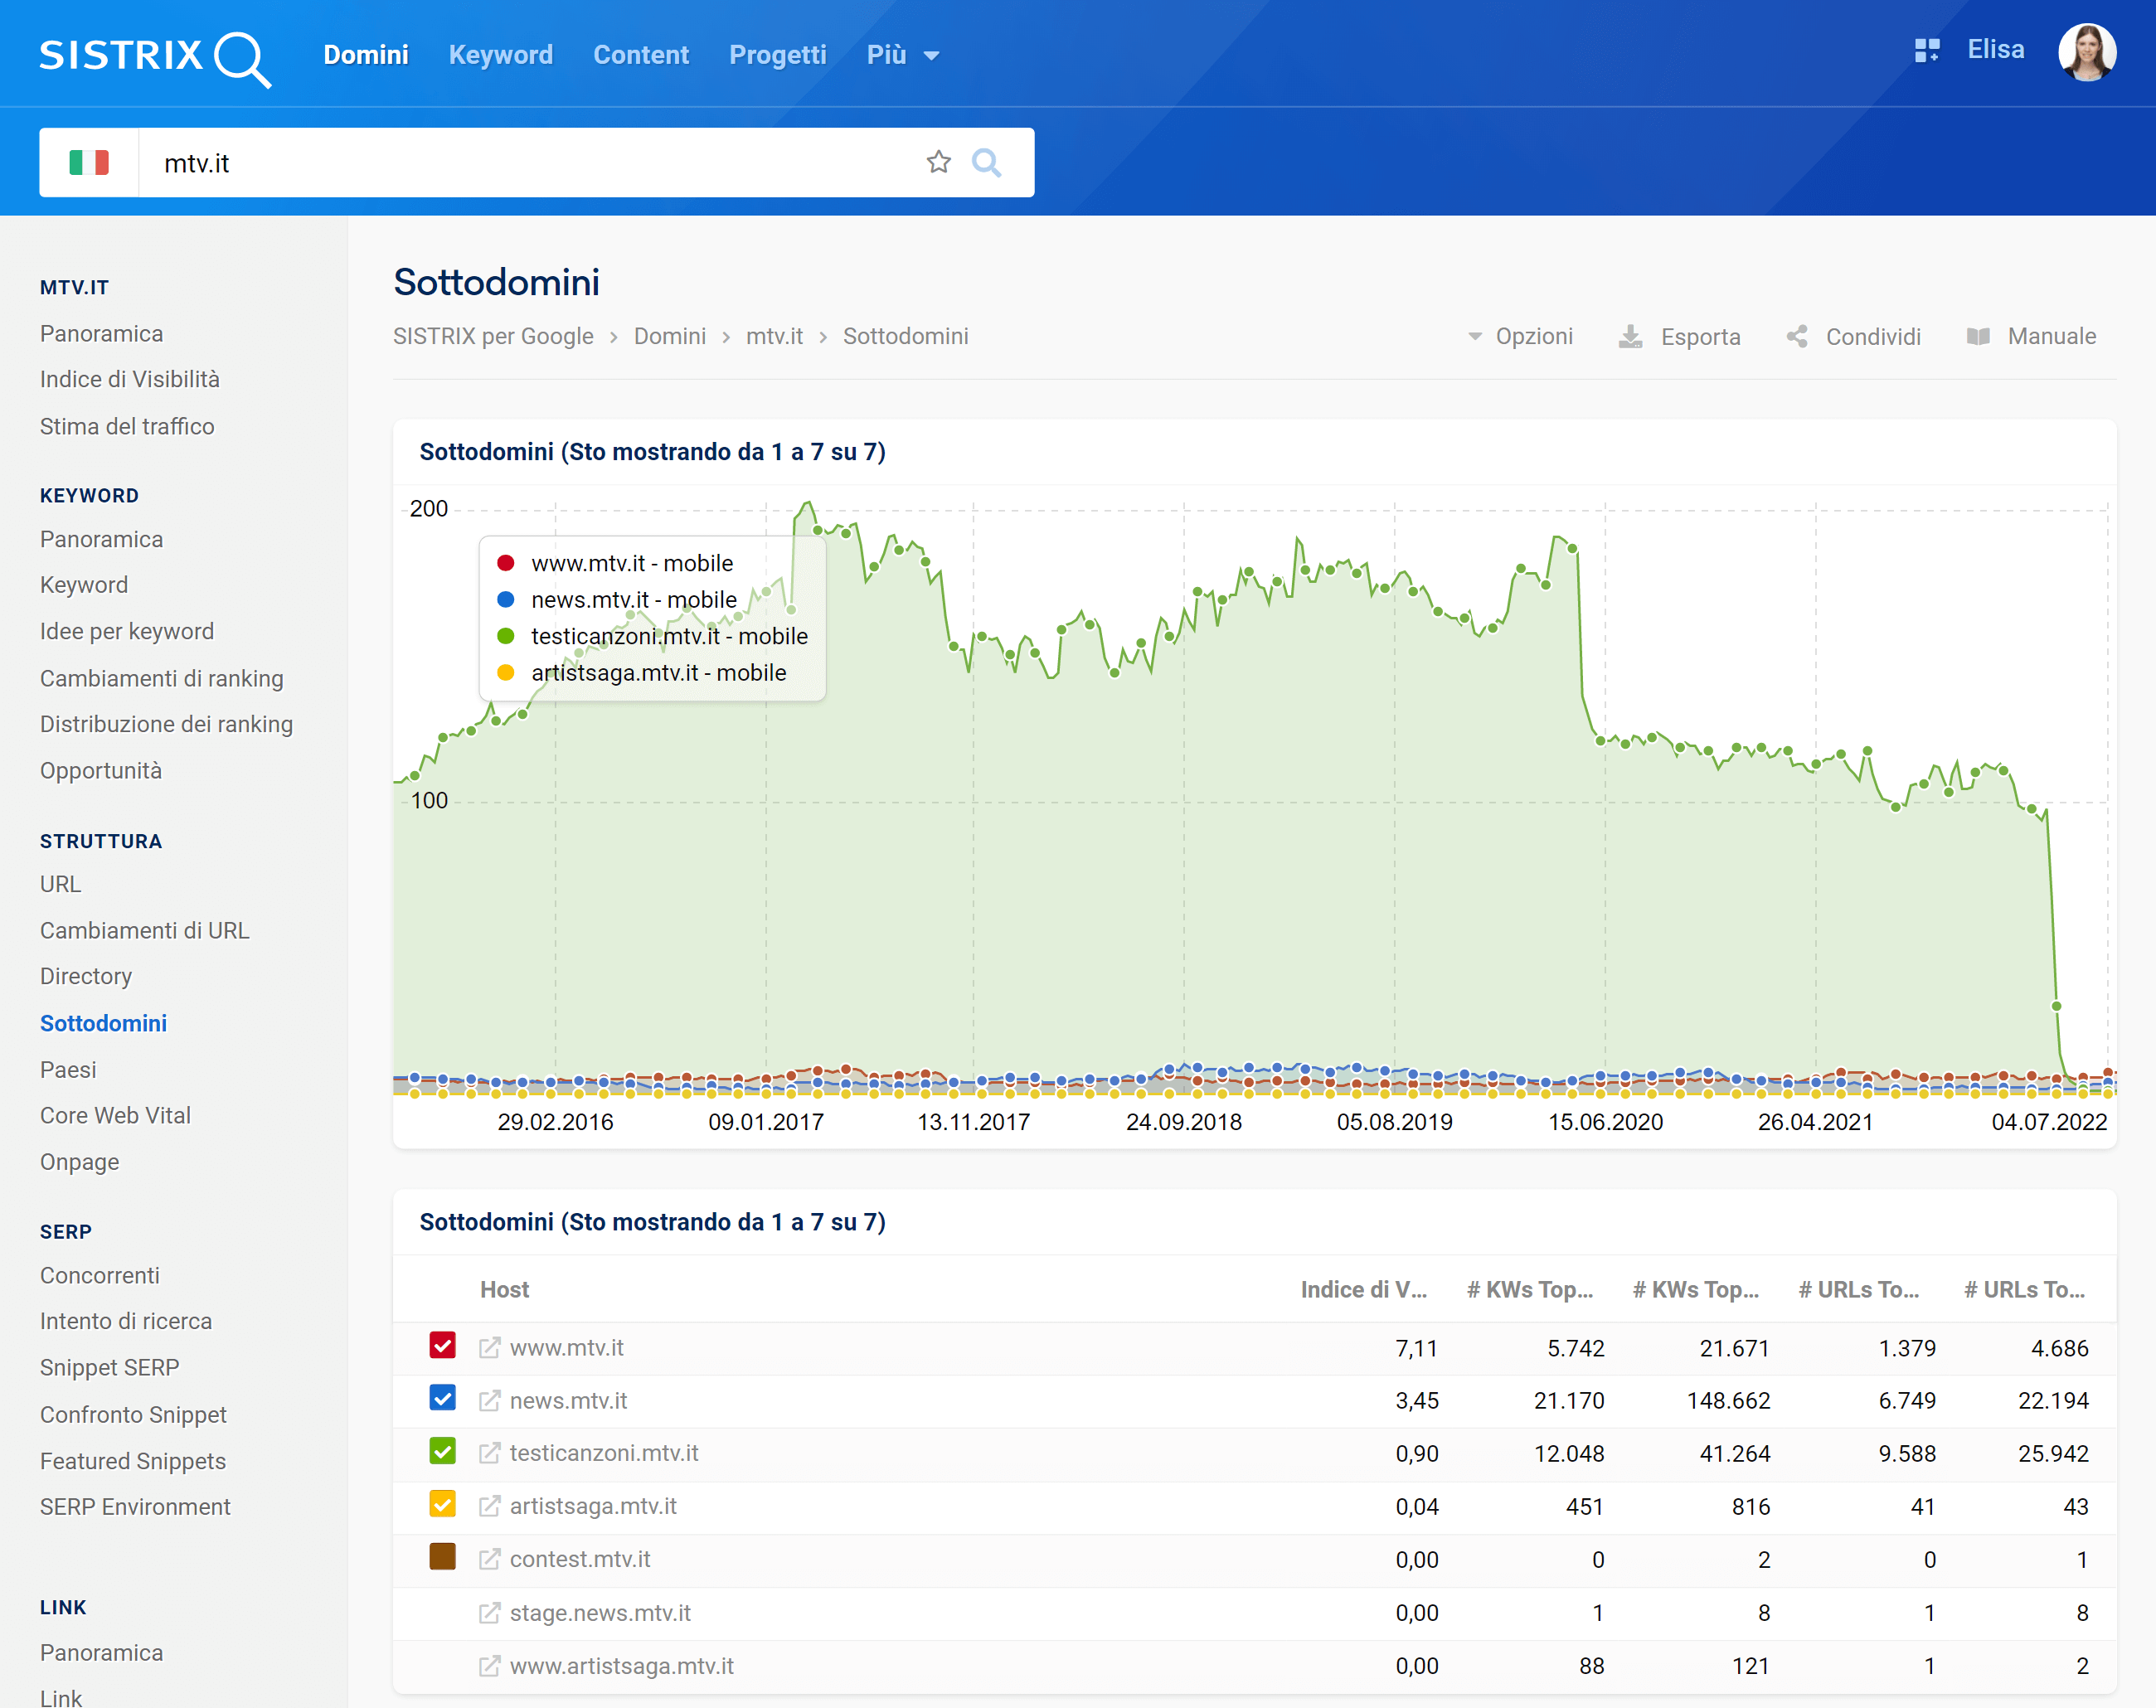This screenshot has height=1708, width=2156.
Task: Click the star favorite icon in search bar
Action: pos(938,162)
